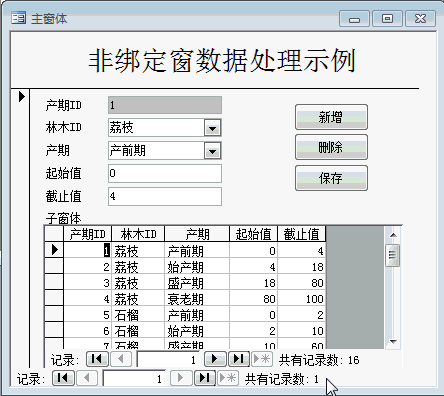The height and width of the screenshot is (396, 444).
Task: Click 截止值 cell showing 100
Action: pos(301,299)
